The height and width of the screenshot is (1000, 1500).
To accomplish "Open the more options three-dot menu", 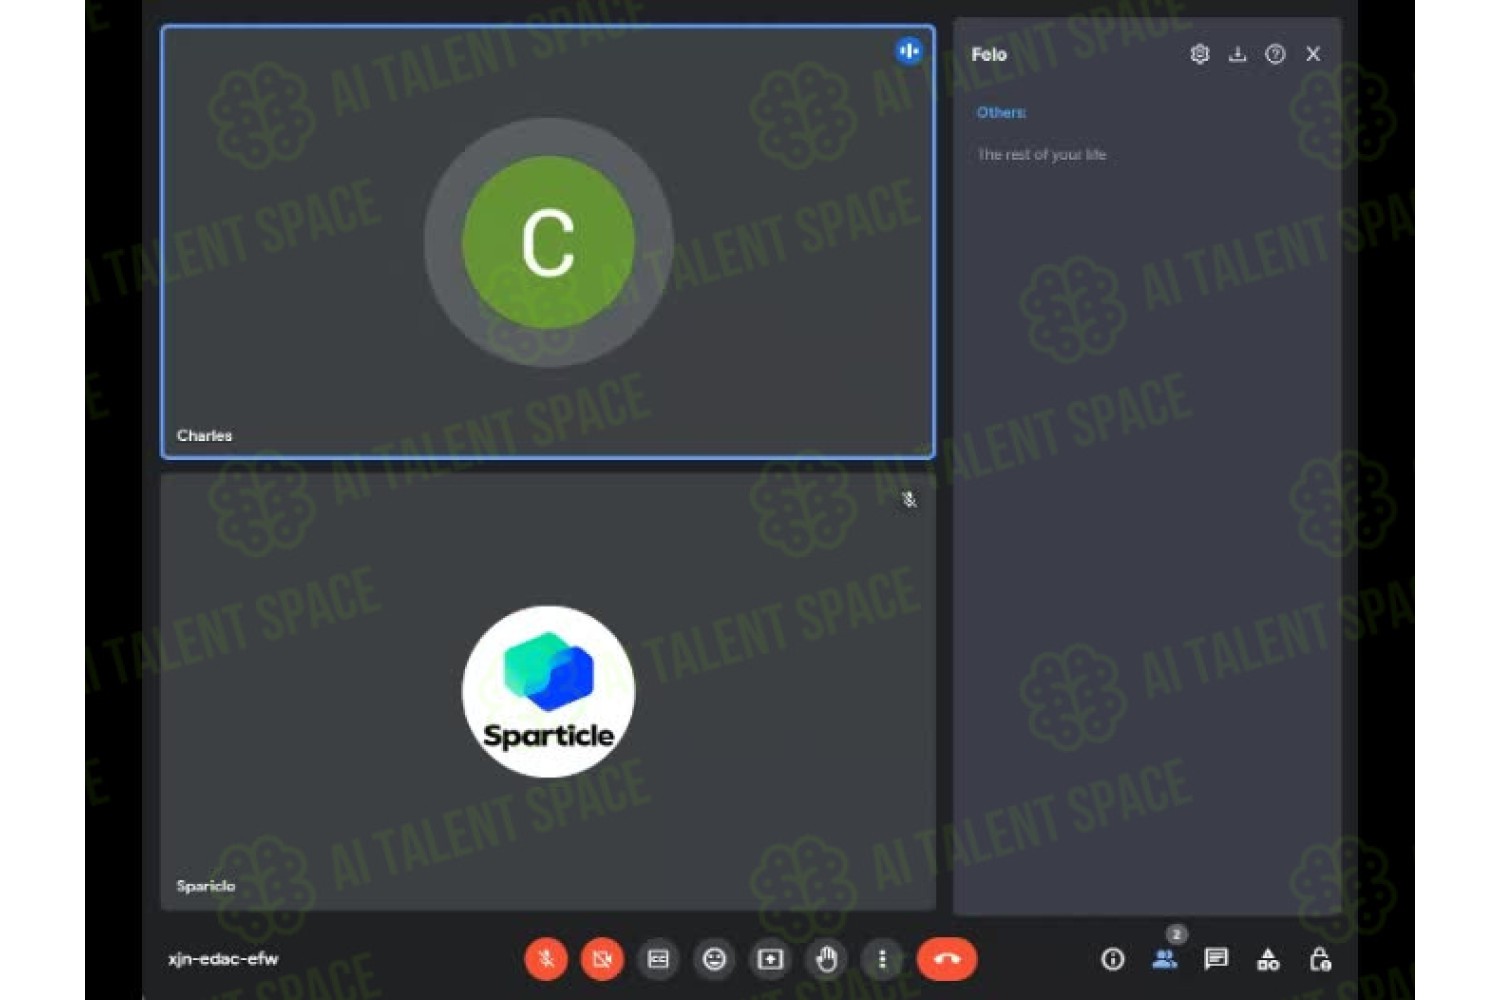I will pyautogui.click(x=882, y=959).
